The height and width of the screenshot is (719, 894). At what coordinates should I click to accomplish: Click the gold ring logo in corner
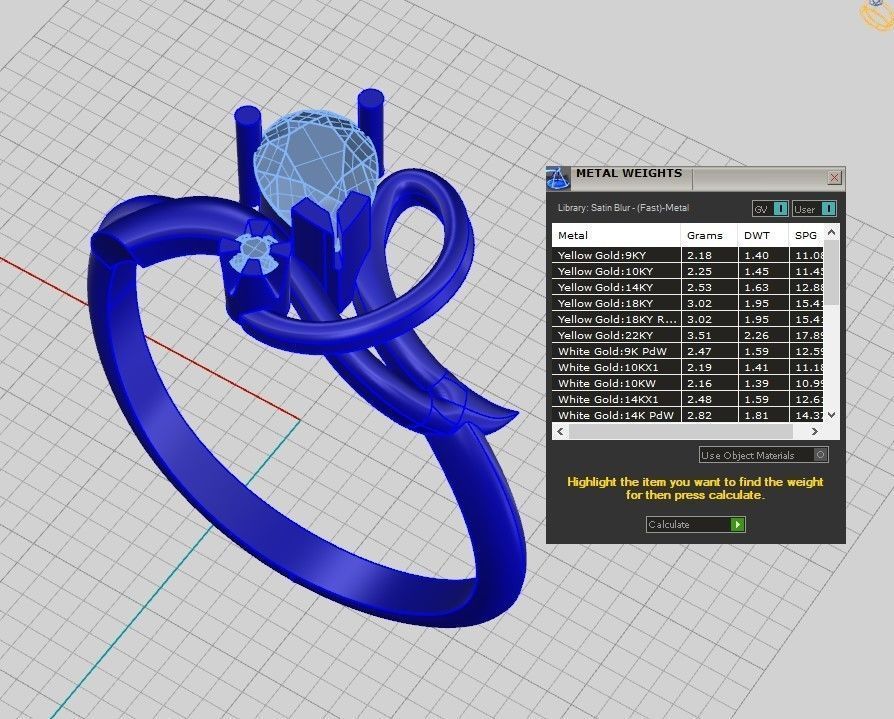click(x=878, y=14)
